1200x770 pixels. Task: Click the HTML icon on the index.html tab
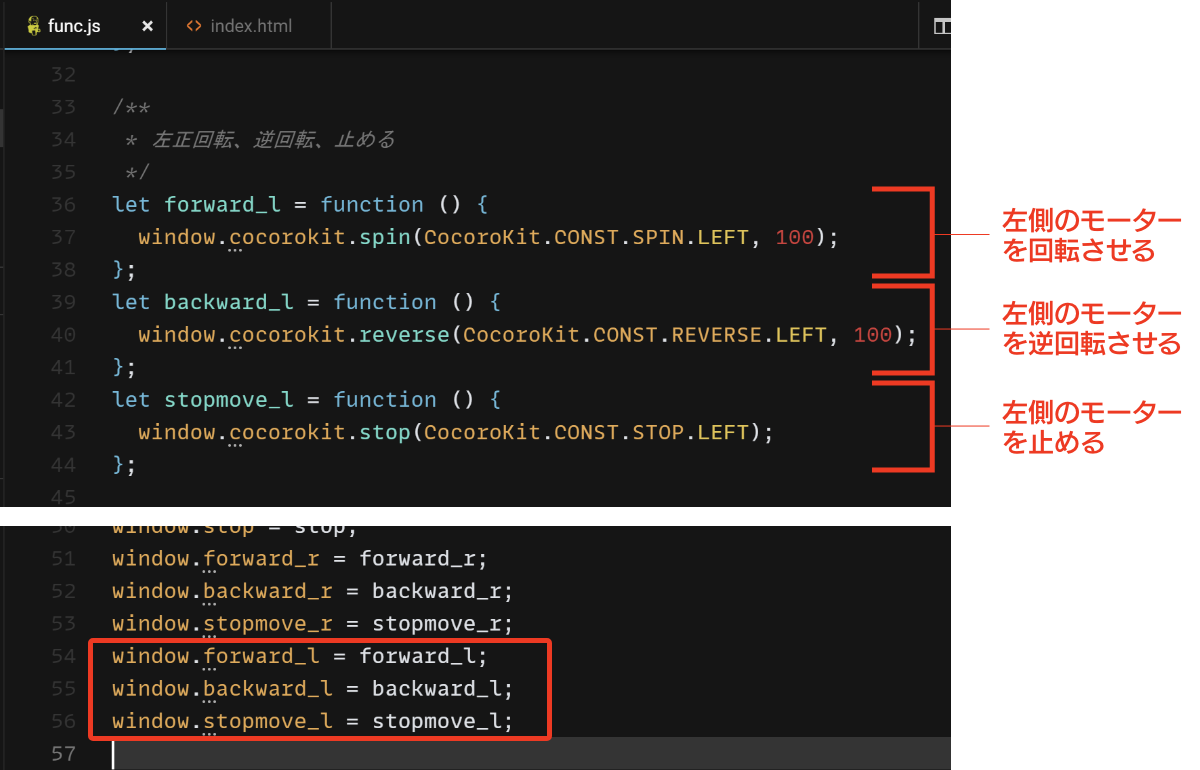click(x=196, y=26)
